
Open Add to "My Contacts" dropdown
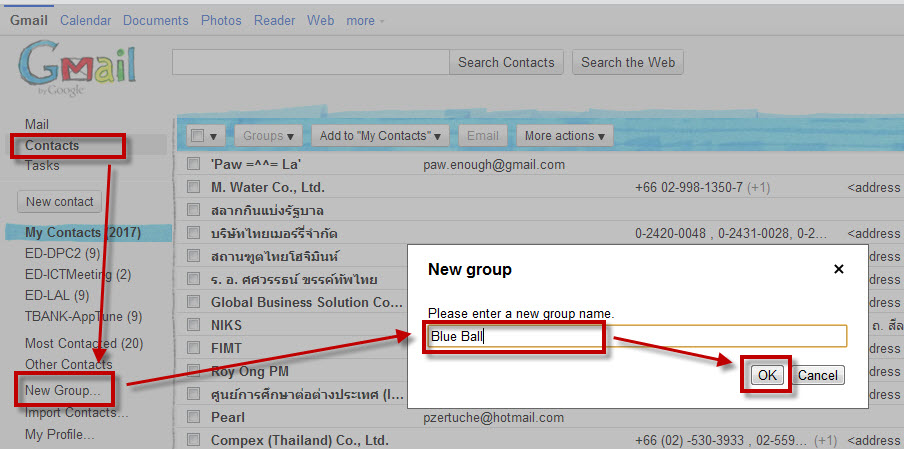[x=381, y=136]
